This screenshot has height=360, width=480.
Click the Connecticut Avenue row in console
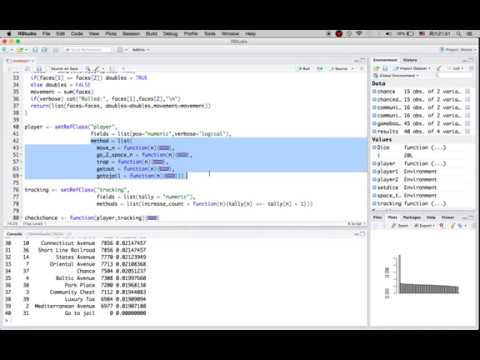click(x=76, y=243)
